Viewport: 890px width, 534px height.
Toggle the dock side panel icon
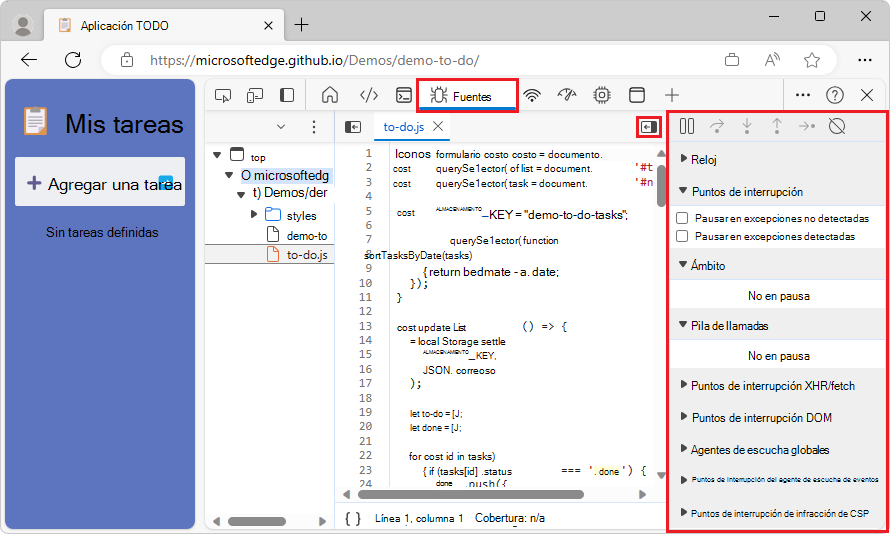[287, 95]
